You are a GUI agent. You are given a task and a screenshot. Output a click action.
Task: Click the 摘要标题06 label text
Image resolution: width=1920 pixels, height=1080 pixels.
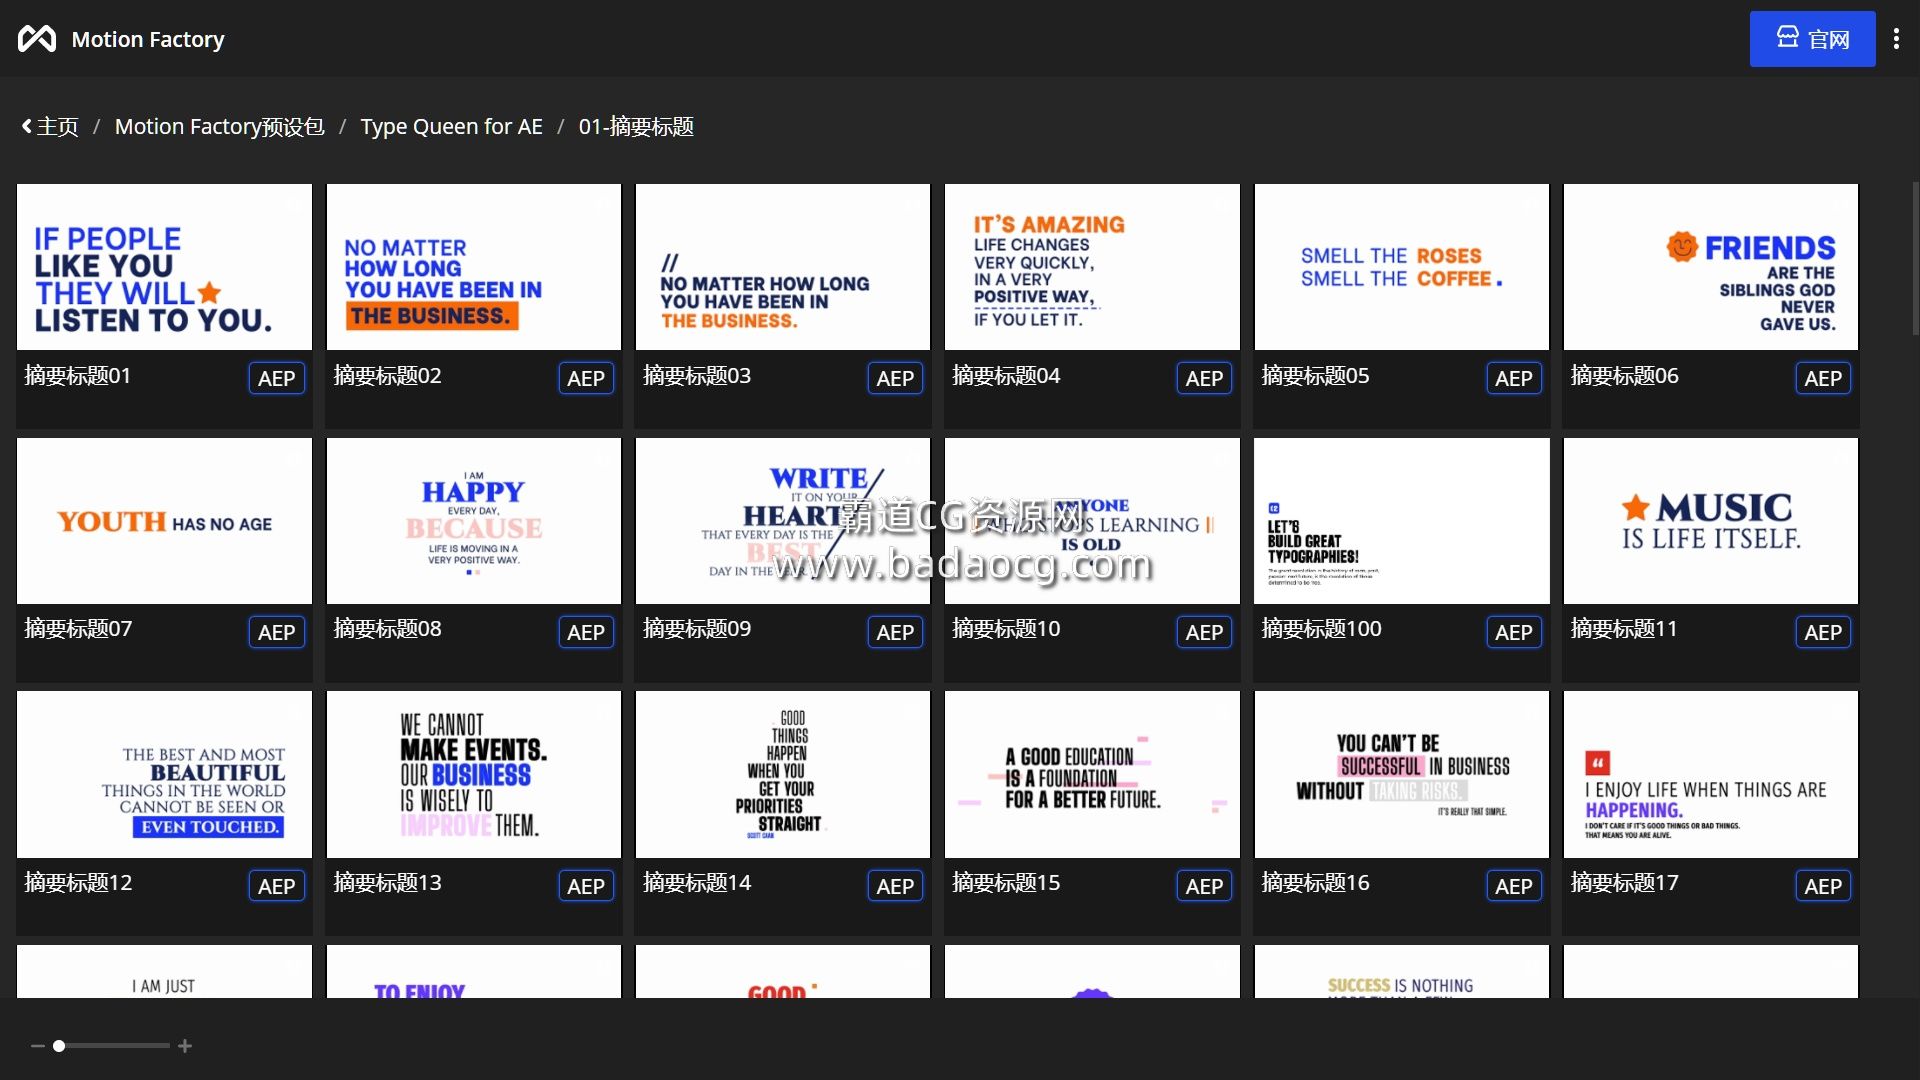click(x=1624, y=376)
